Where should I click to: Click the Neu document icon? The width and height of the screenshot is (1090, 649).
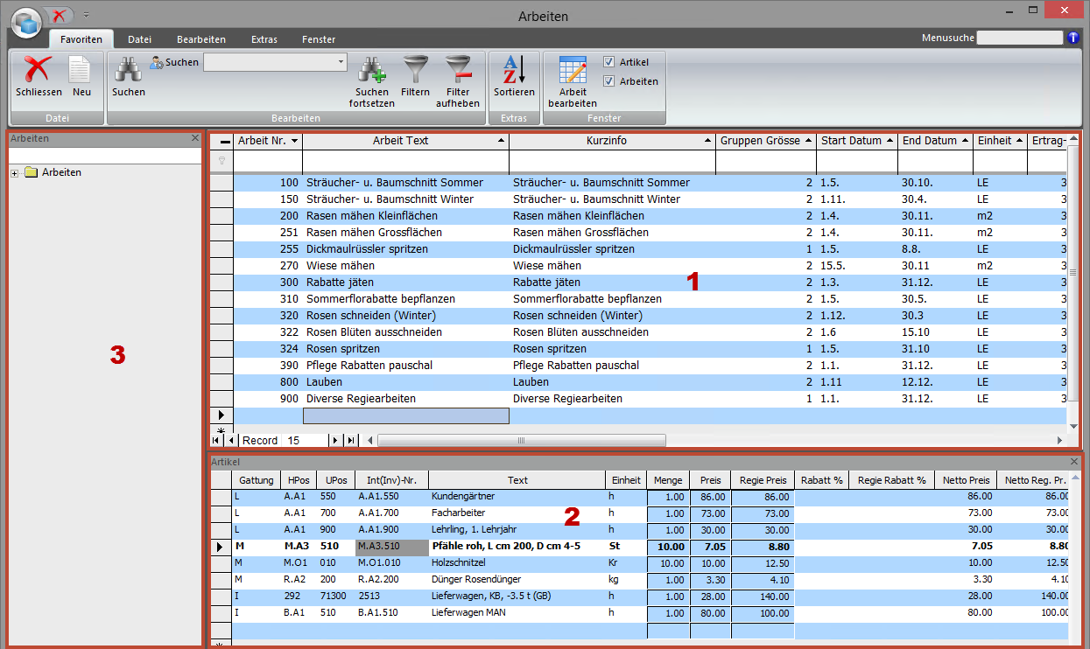pyautogui.click(x=80, y=71)
